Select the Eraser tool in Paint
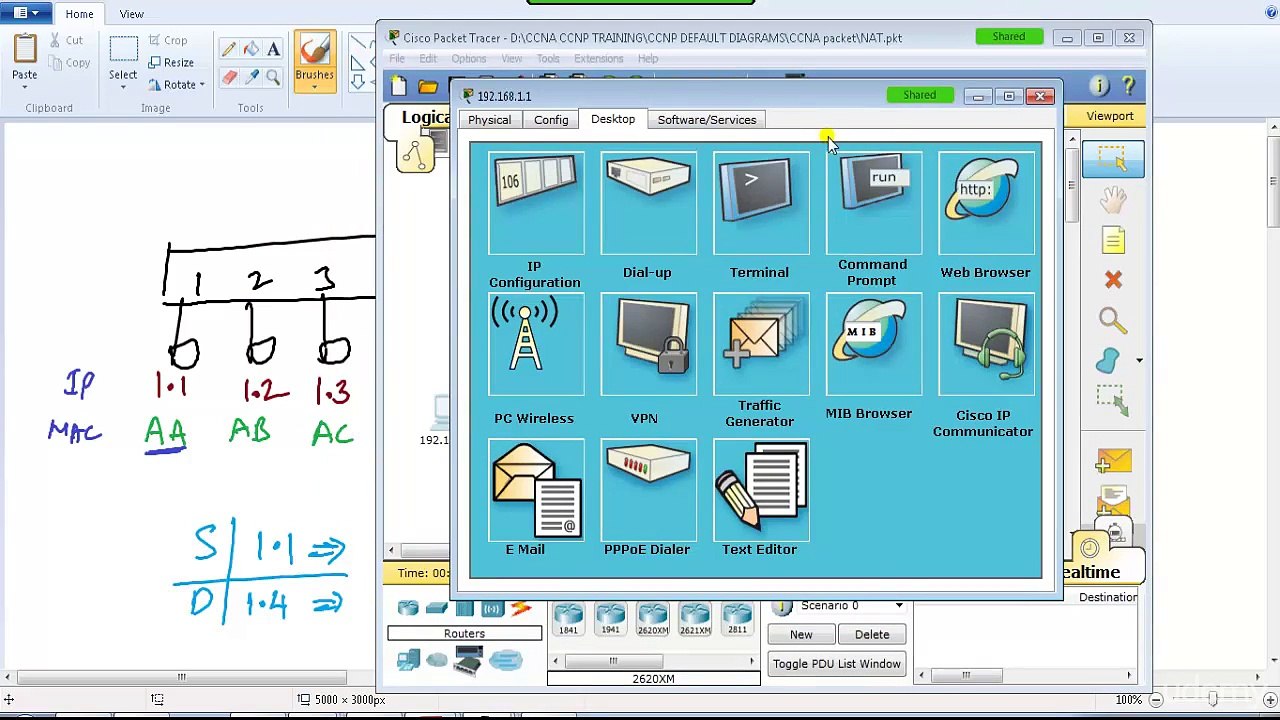Viewport: 1280px width, 720px height. pos(229,77)
